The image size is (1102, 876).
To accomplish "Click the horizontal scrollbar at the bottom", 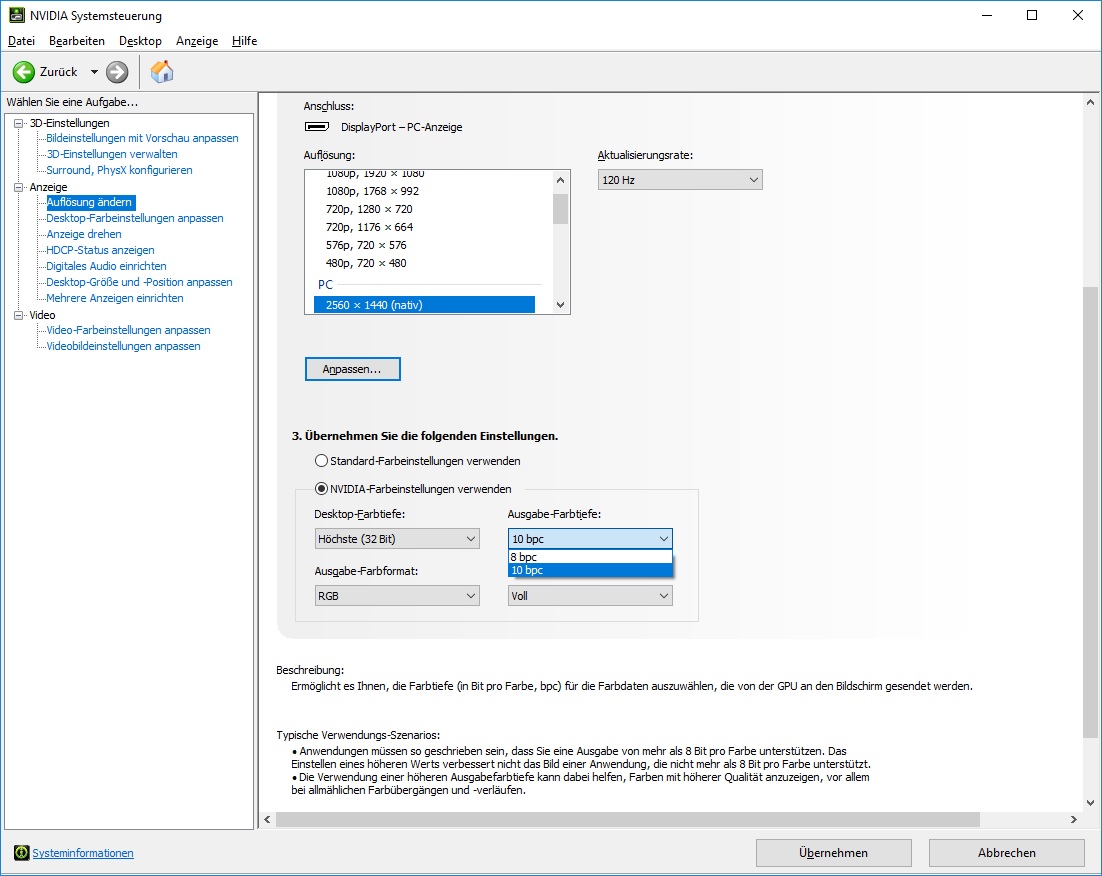I will (x=628, y=819).
